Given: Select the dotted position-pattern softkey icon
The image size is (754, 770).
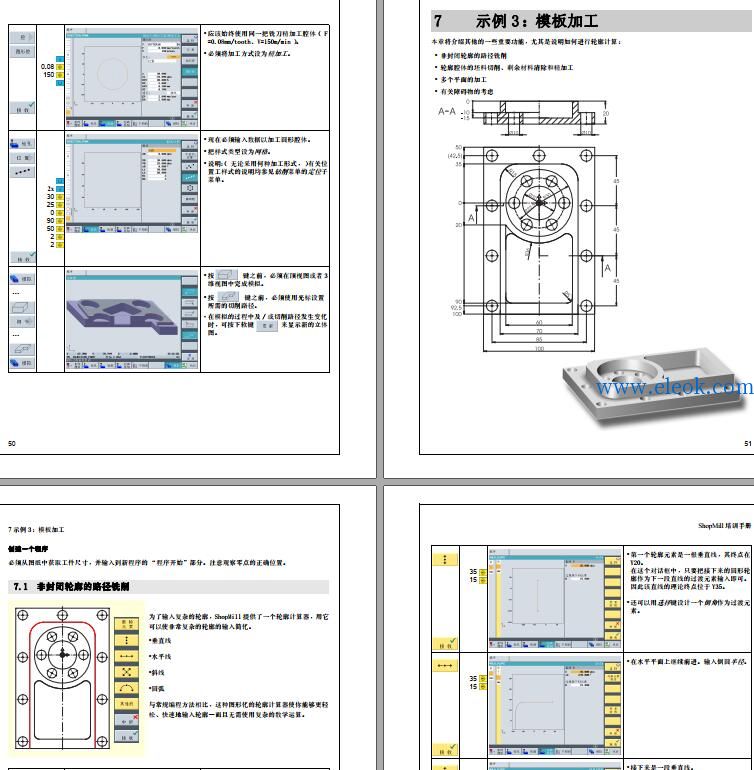Looking at the screenshot, I should [22, 172].
